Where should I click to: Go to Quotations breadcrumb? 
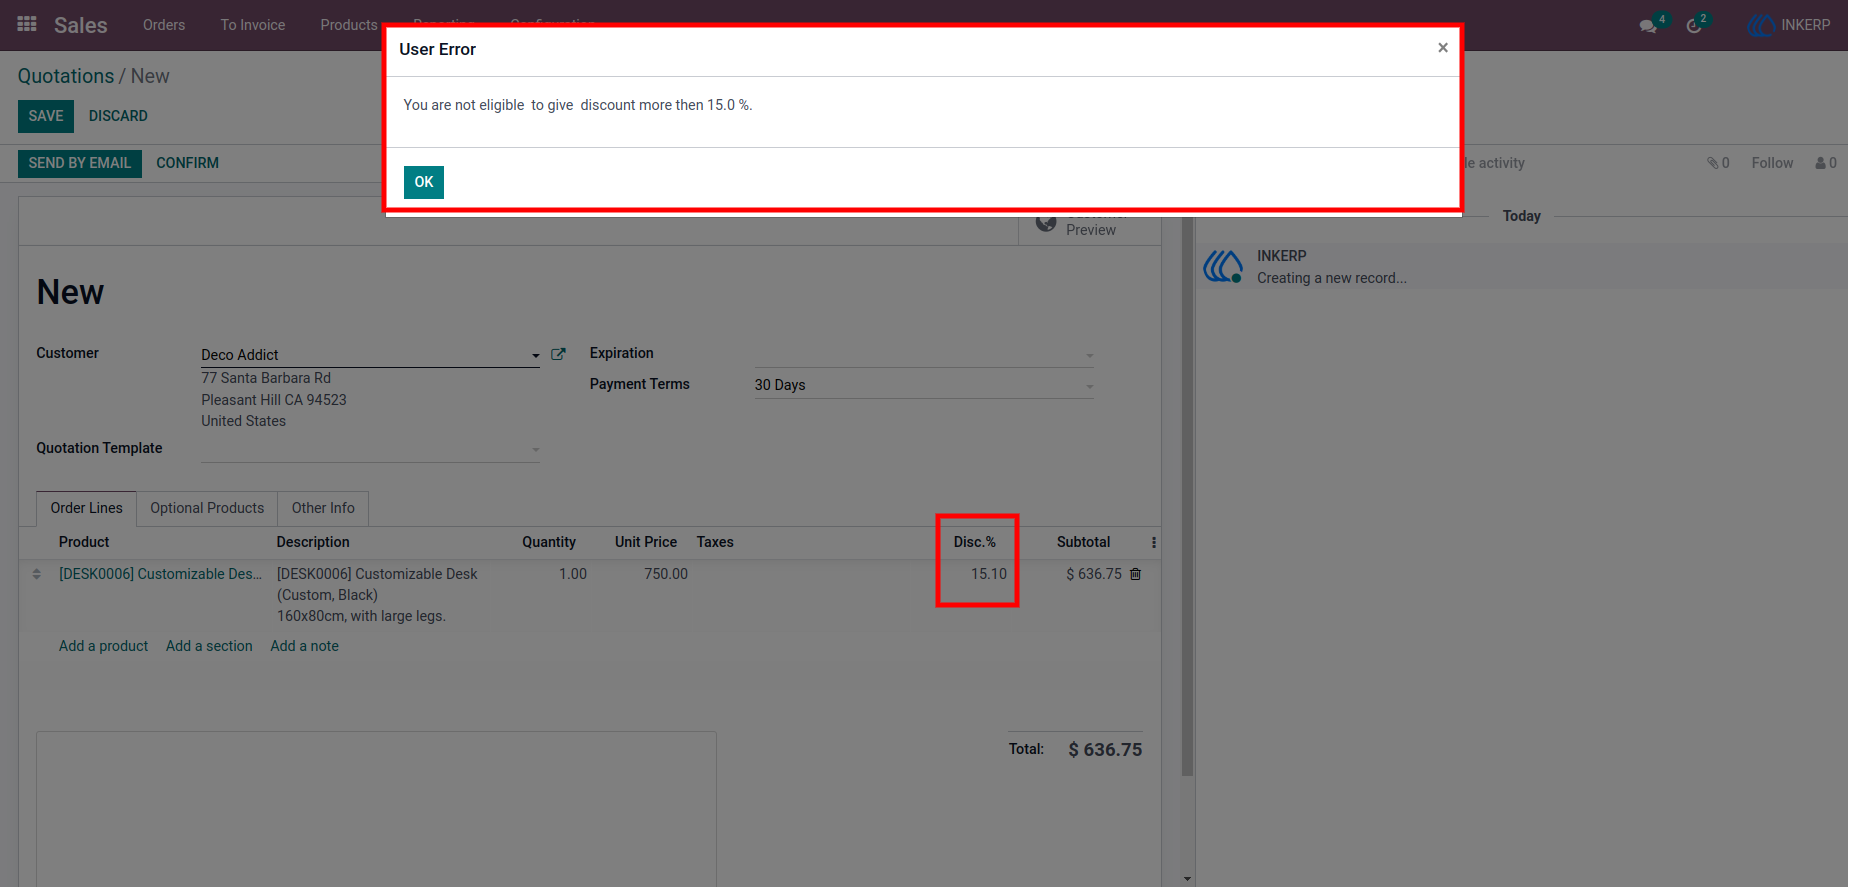pos(66,76)
